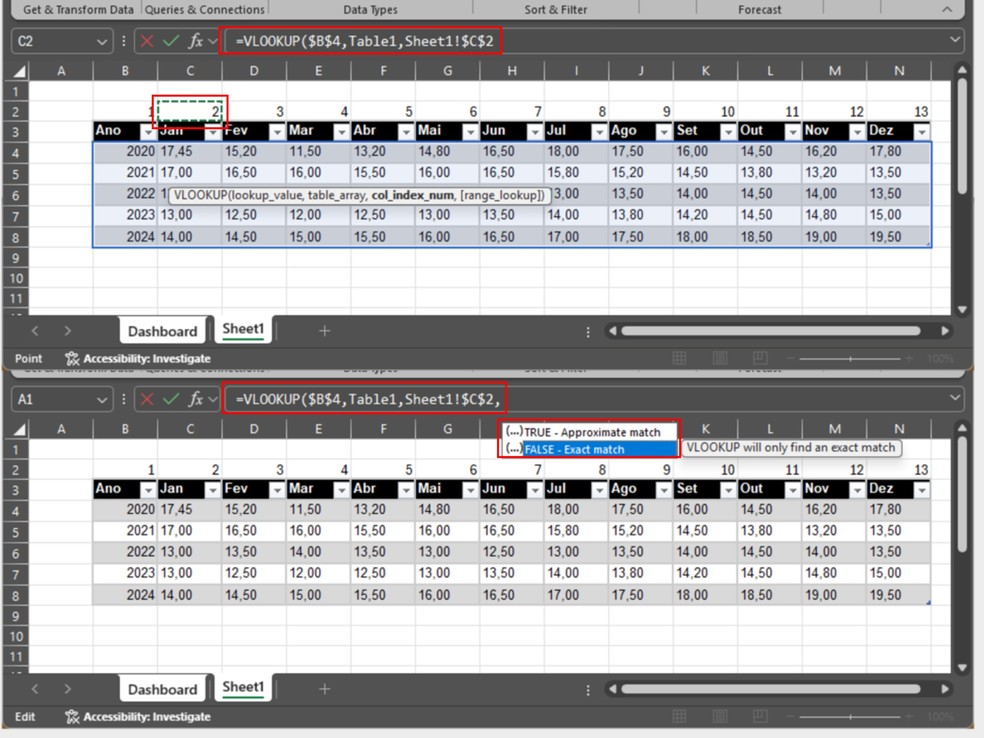Select TRUE - Approximate match from the autocomplete list
The image size is (984, 738).
coord(592,432)
